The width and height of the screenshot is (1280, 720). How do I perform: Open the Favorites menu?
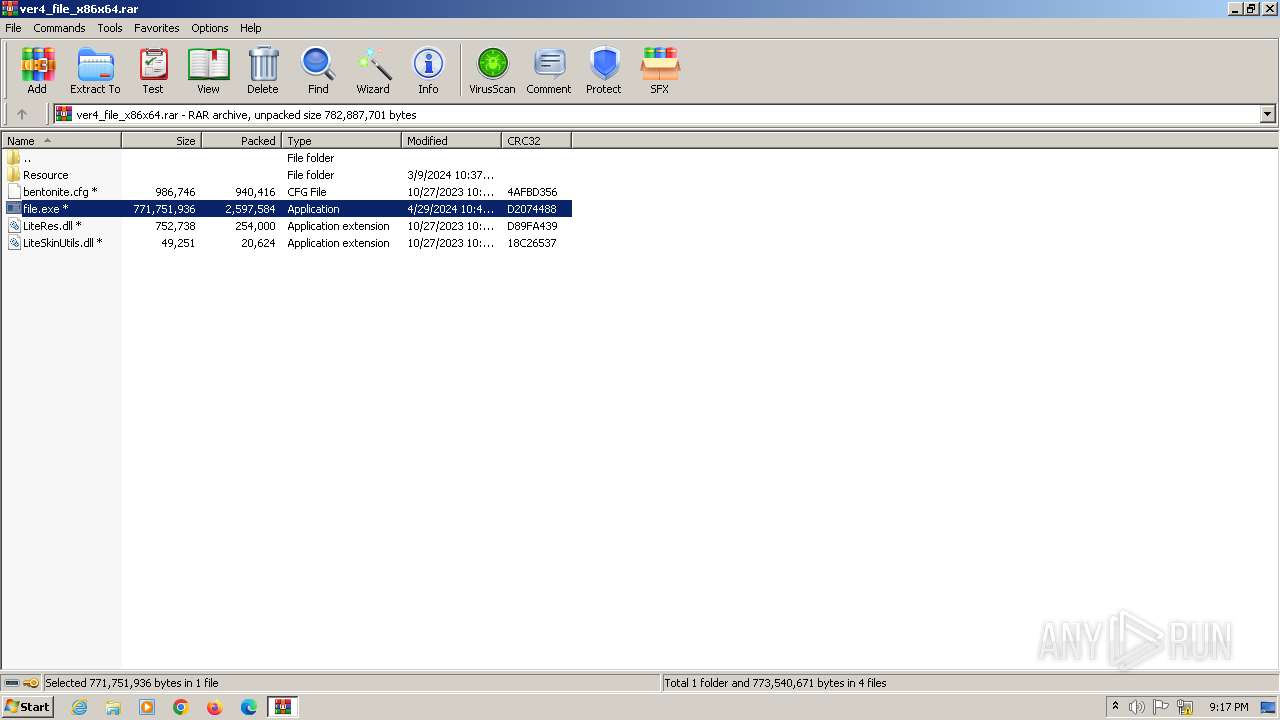point(157,28)
